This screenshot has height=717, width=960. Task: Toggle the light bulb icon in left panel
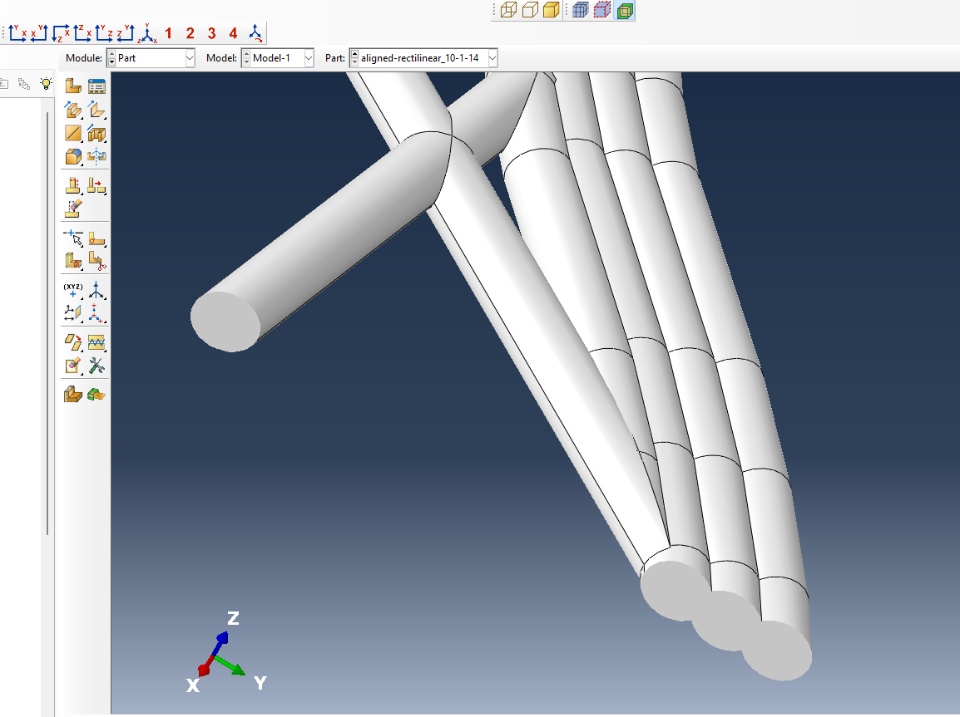click(46, 84)
